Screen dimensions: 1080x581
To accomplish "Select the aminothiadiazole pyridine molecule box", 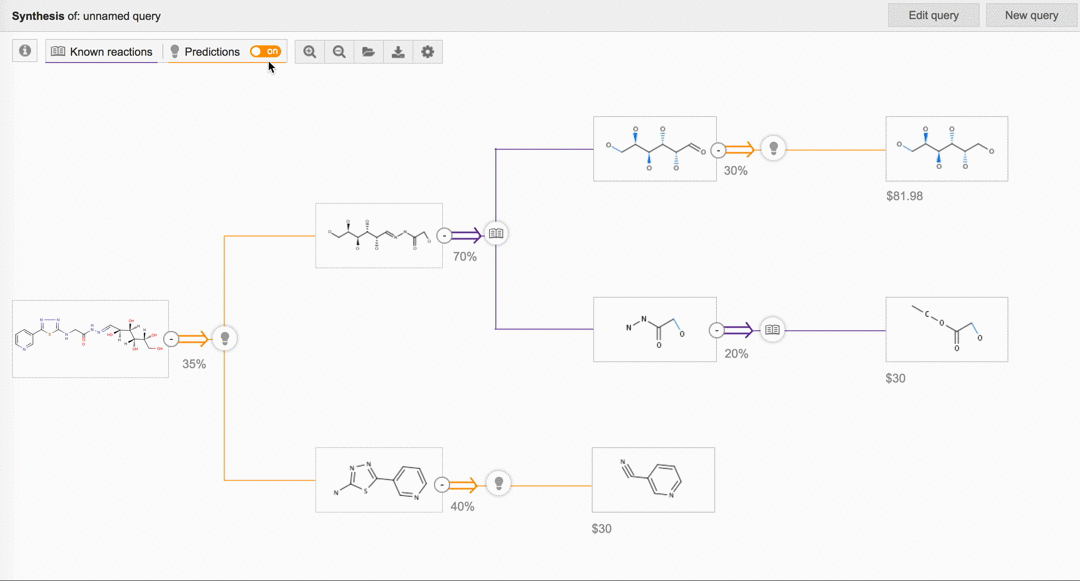I will tap(379, 480).
